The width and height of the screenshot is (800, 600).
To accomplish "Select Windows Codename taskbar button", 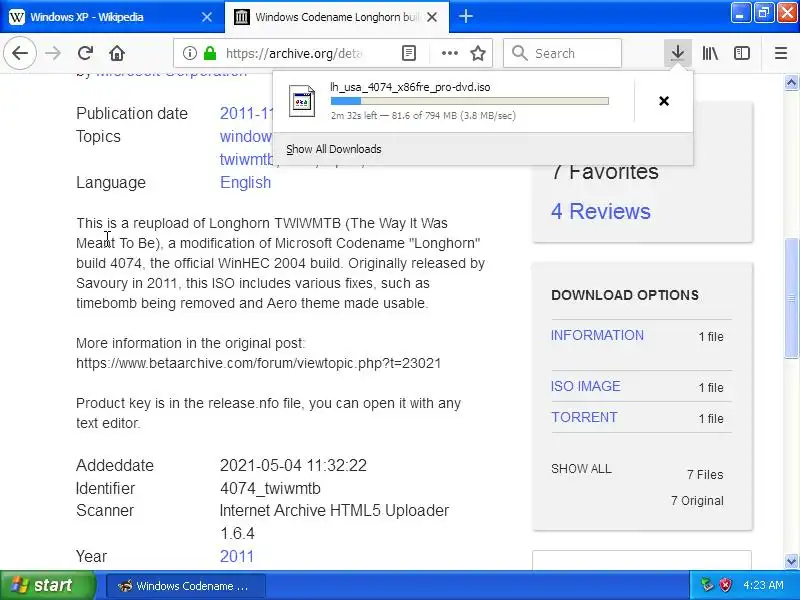I will pos(186,586).
